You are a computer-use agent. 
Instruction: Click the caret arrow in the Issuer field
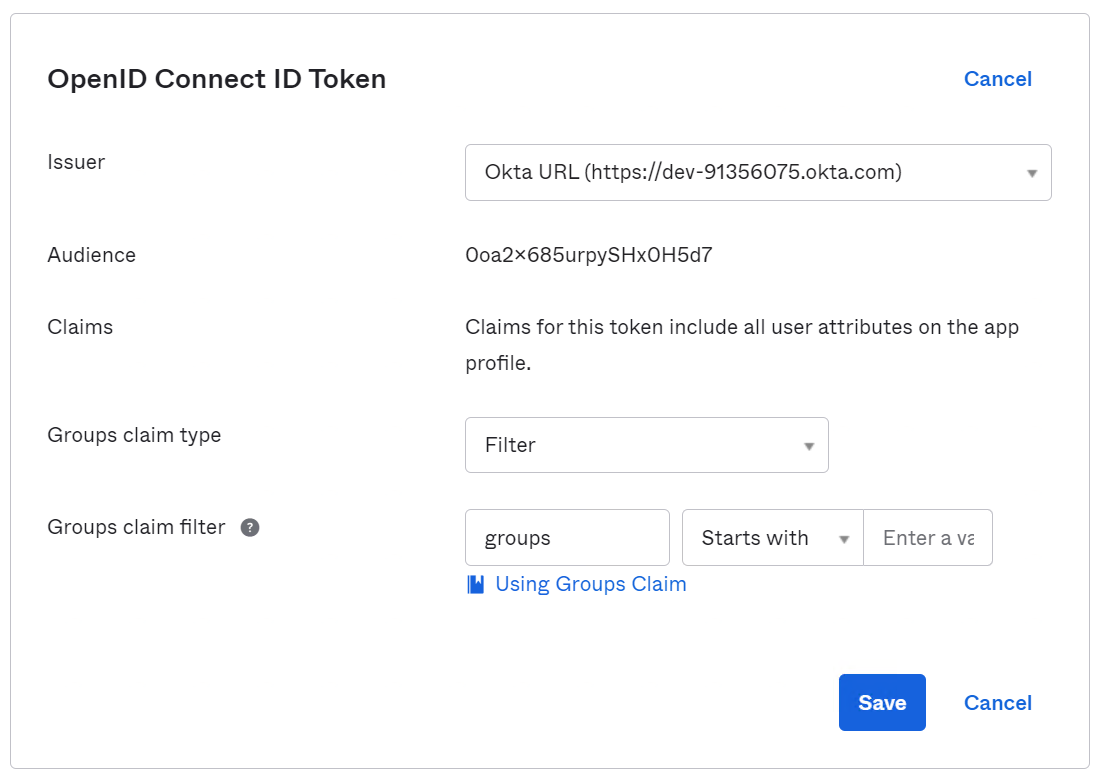1031,173
